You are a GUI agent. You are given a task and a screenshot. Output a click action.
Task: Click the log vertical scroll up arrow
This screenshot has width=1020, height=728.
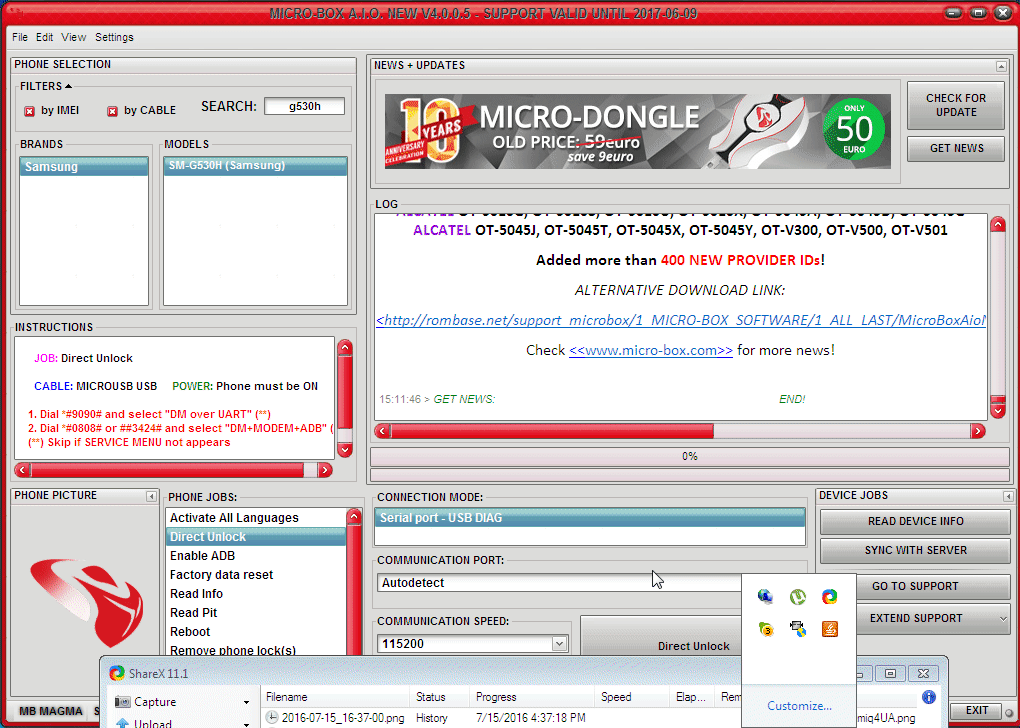998,224
